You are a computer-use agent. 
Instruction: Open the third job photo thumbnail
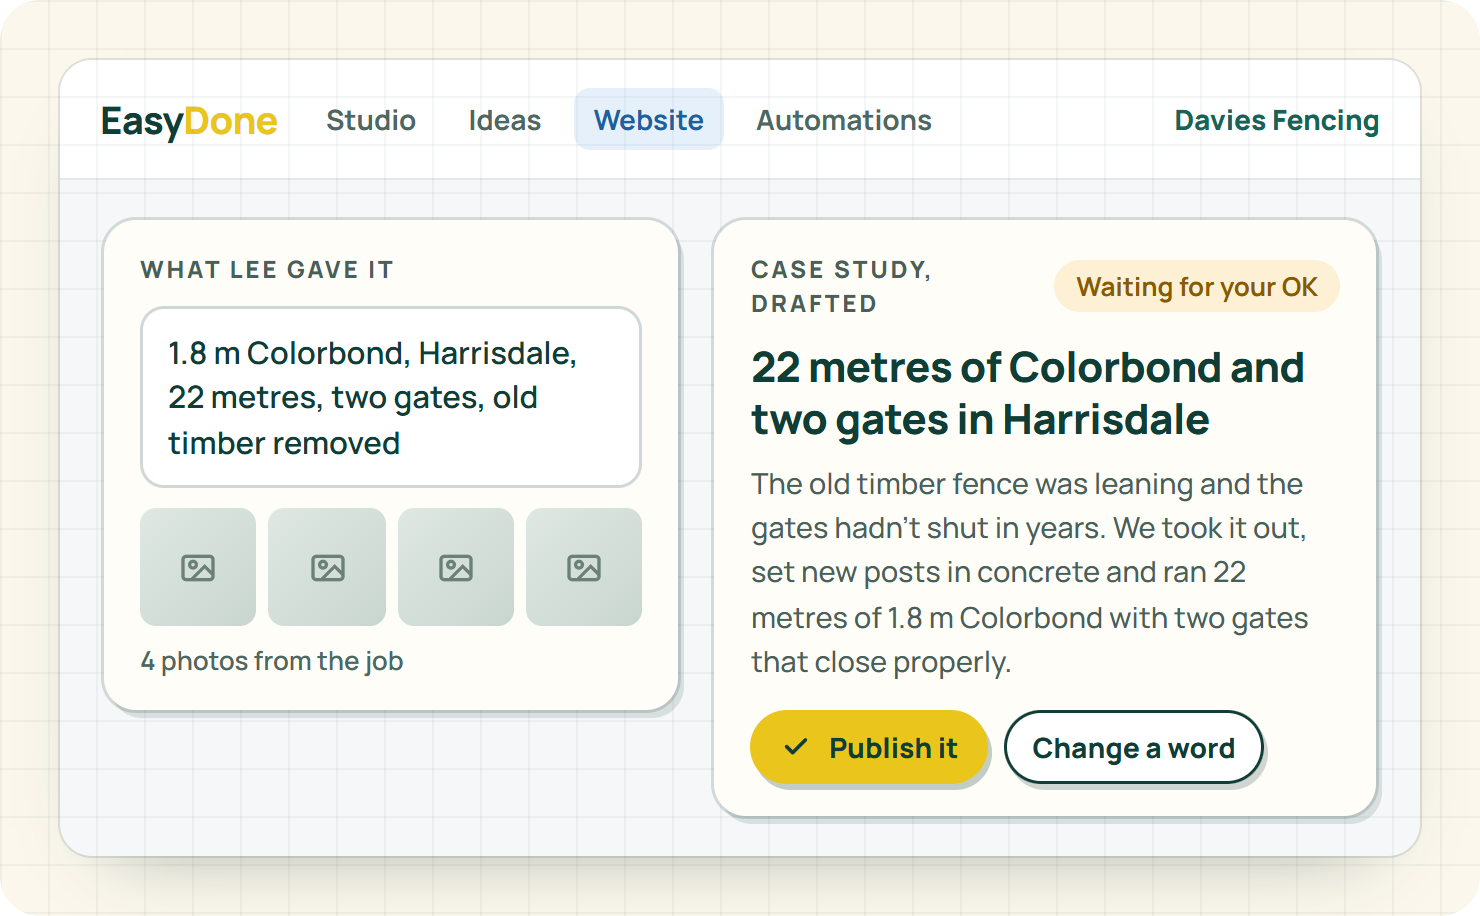click(x=456, y=567)
